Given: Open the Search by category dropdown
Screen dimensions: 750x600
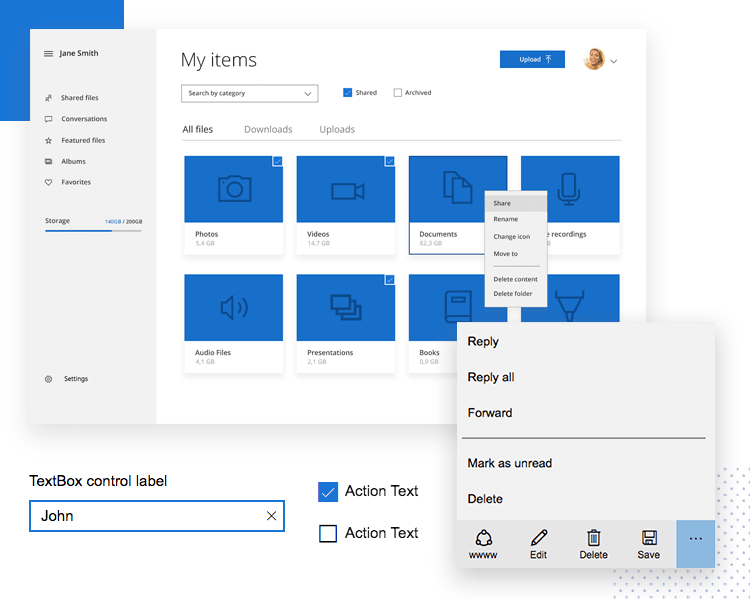Looking at the screenshot, I should (x=250, y=93).
